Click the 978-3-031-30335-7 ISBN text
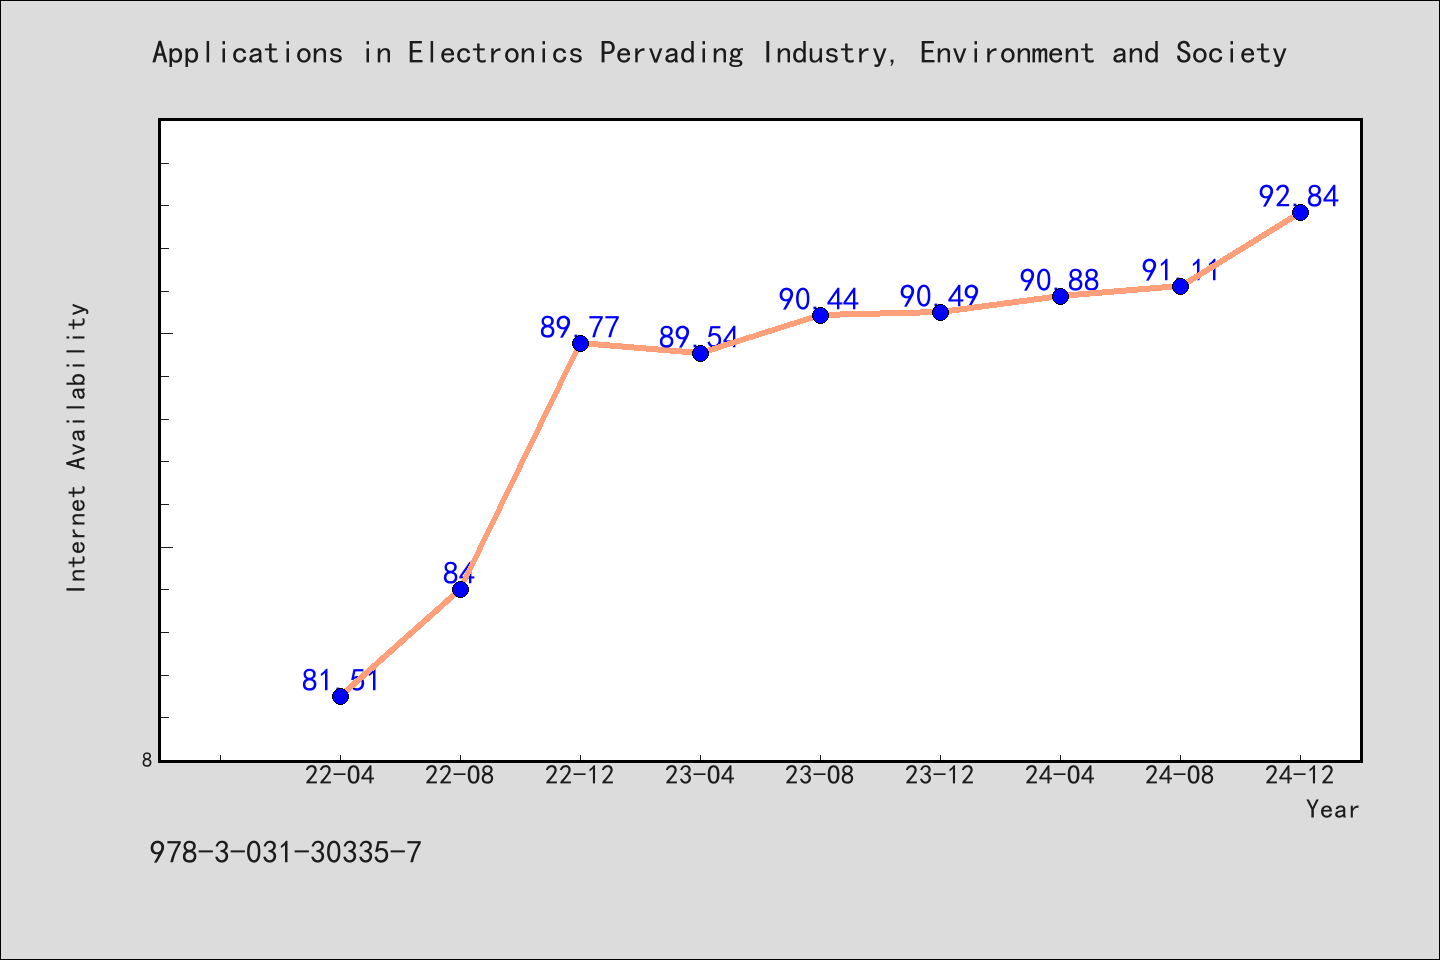Screen dimensions: 1440x960 [285, 853]
